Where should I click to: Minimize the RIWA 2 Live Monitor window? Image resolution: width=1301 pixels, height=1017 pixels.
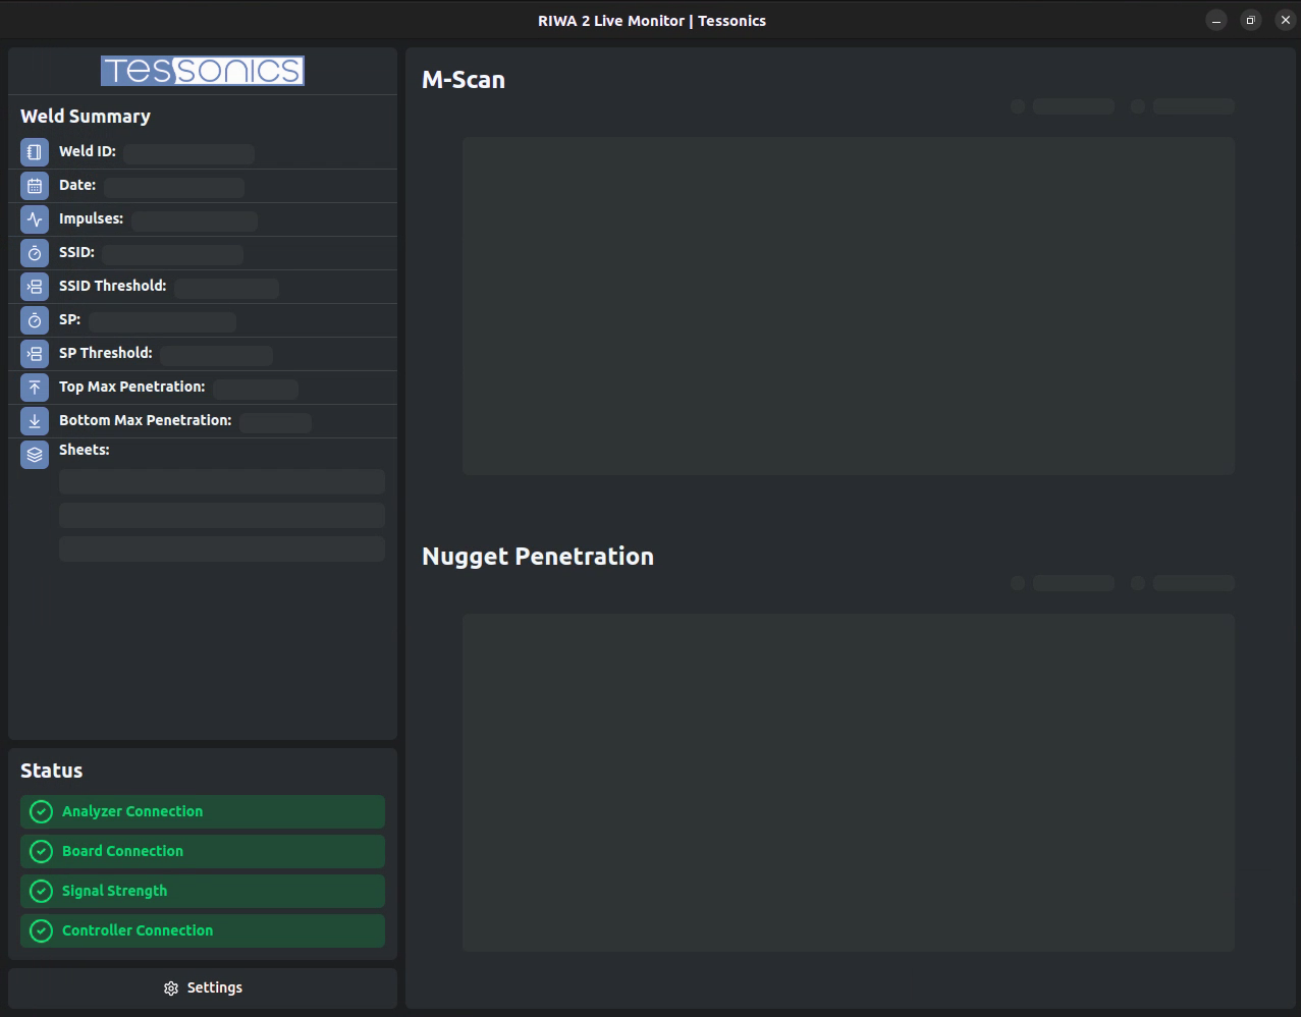point(1216,20)
